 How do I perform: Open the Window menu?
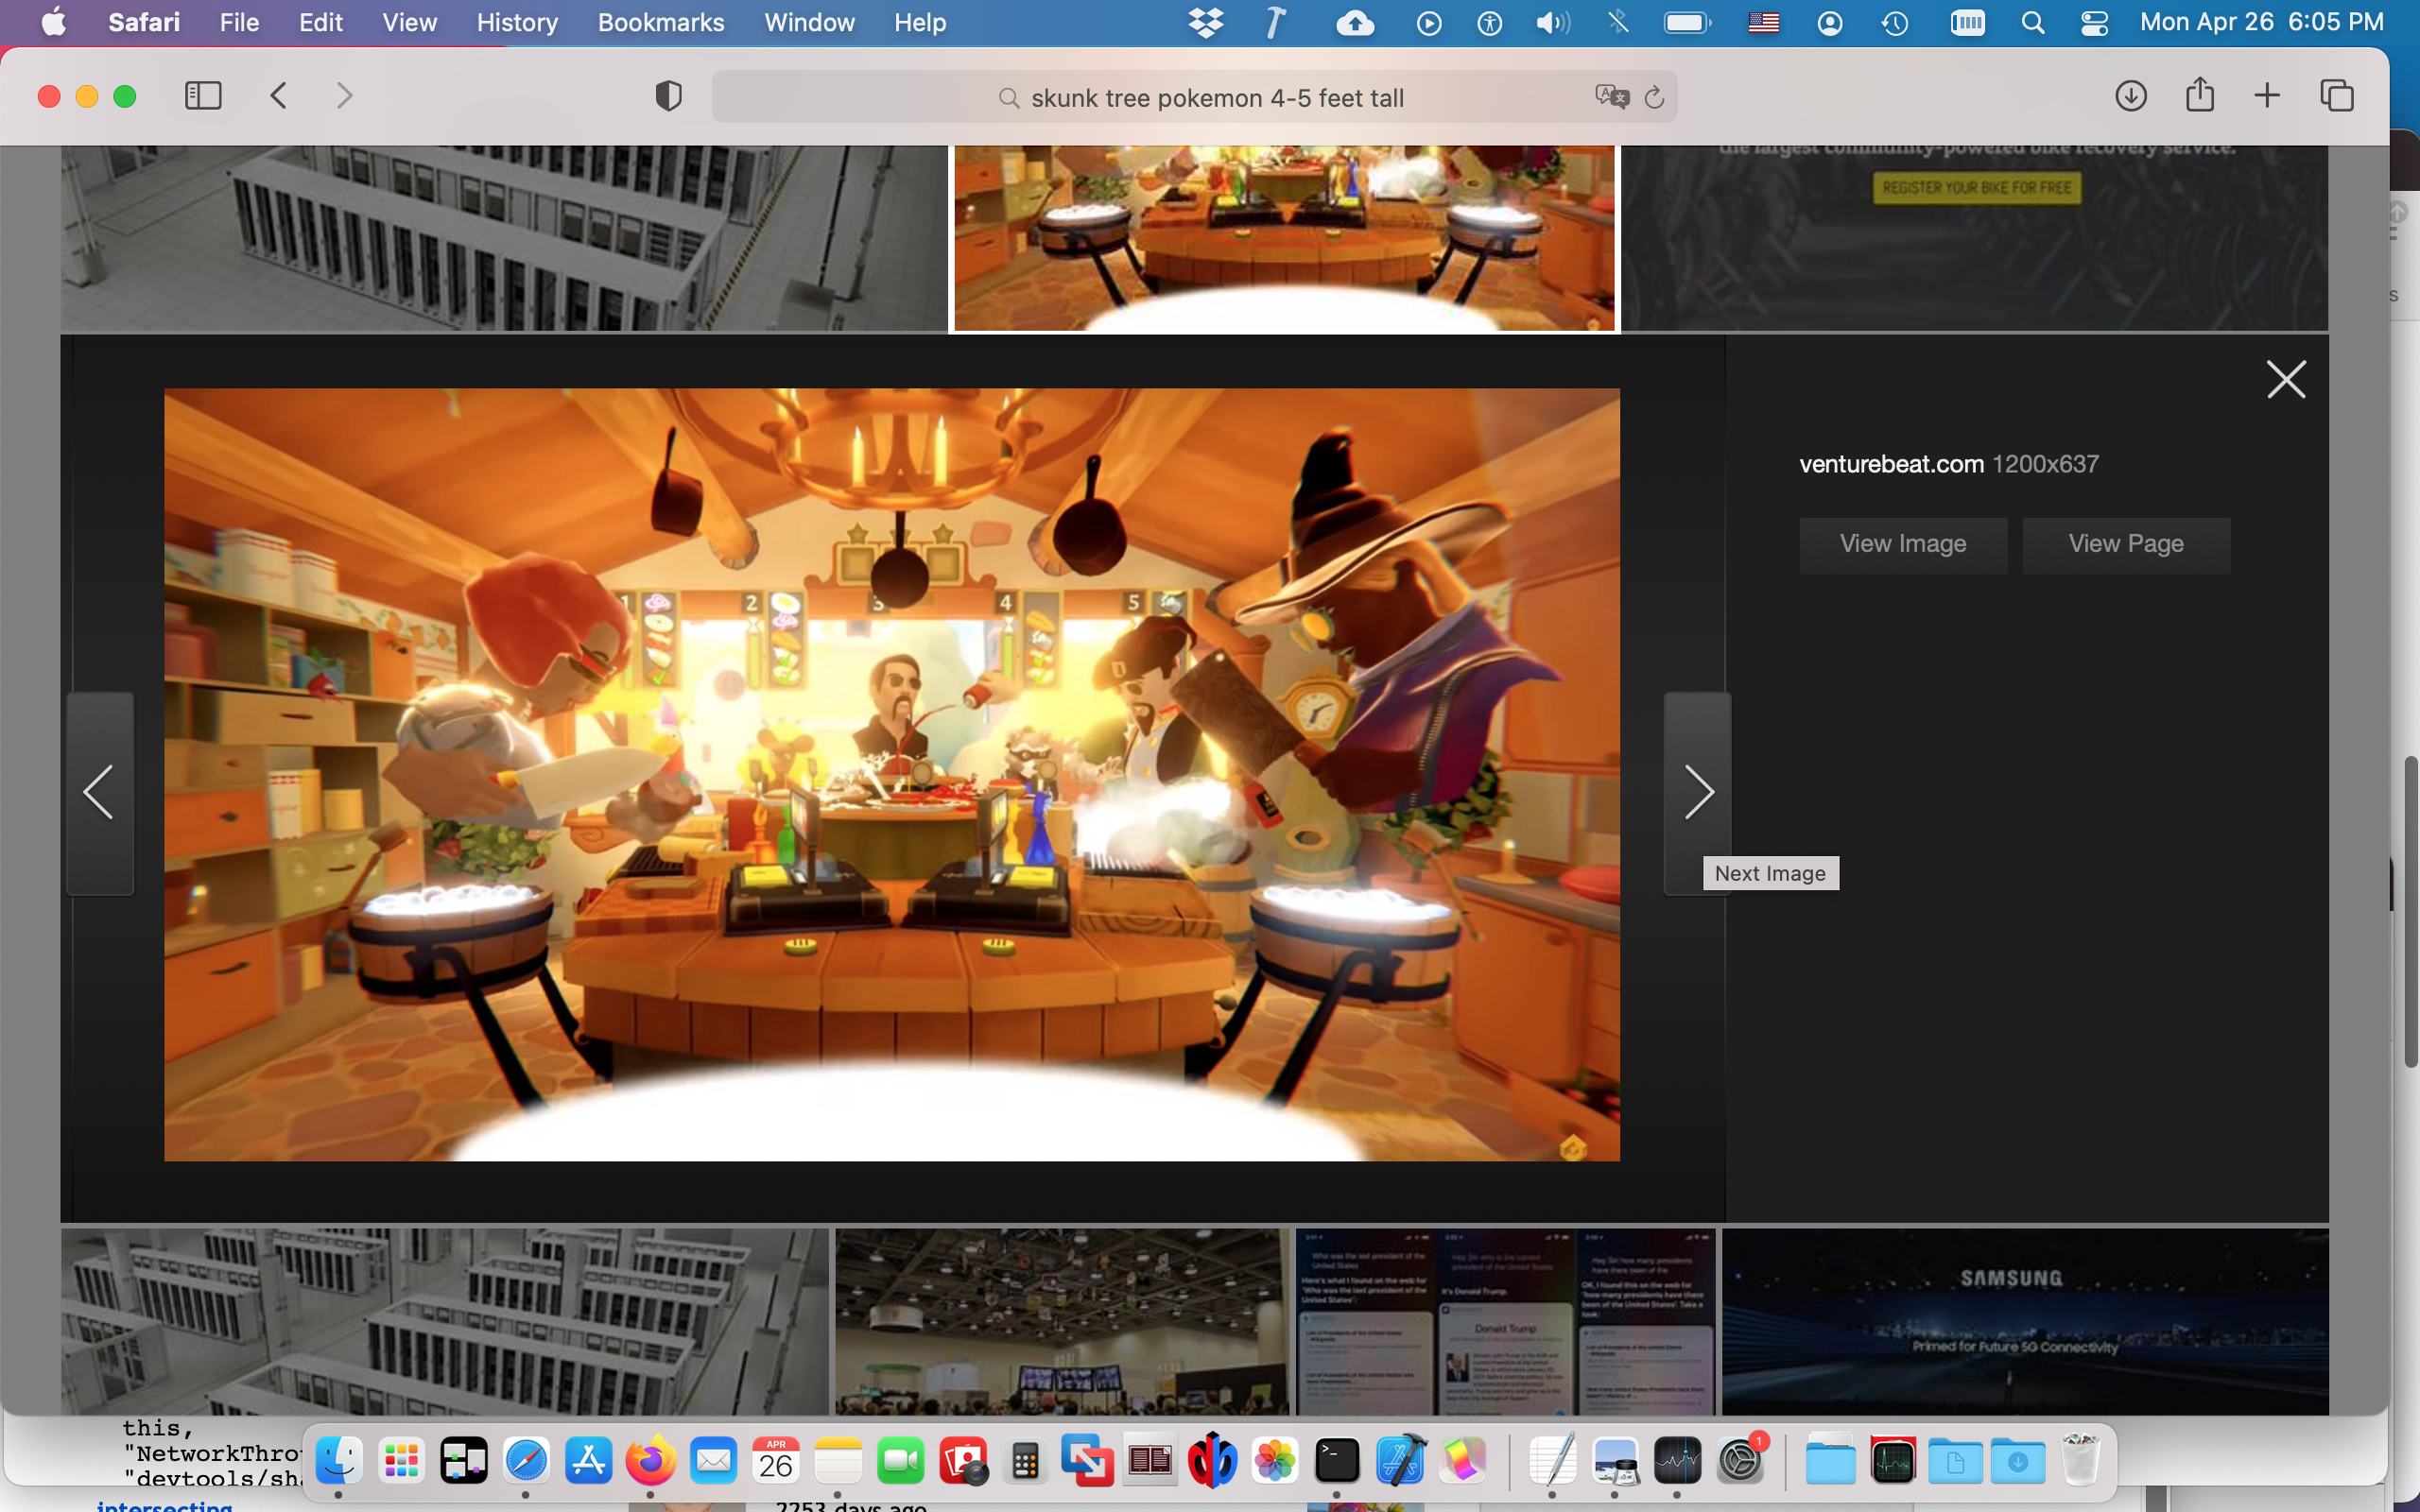(809, 22)
